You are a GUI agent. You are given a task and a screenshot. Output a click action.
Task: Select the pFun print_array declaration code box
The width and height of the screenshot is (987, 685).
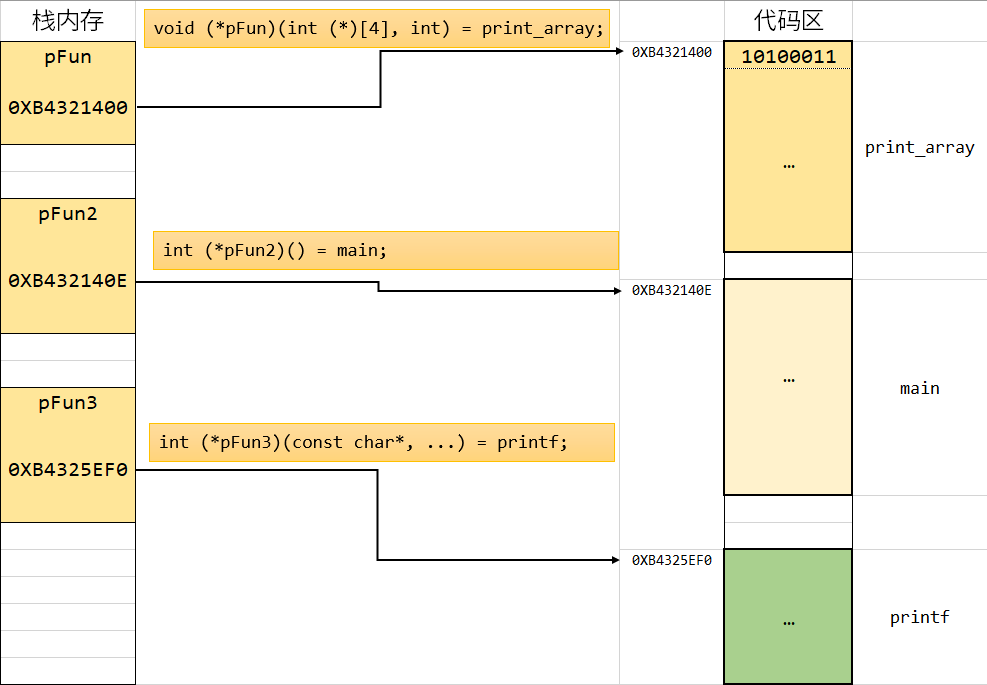[x=378, y=29]
